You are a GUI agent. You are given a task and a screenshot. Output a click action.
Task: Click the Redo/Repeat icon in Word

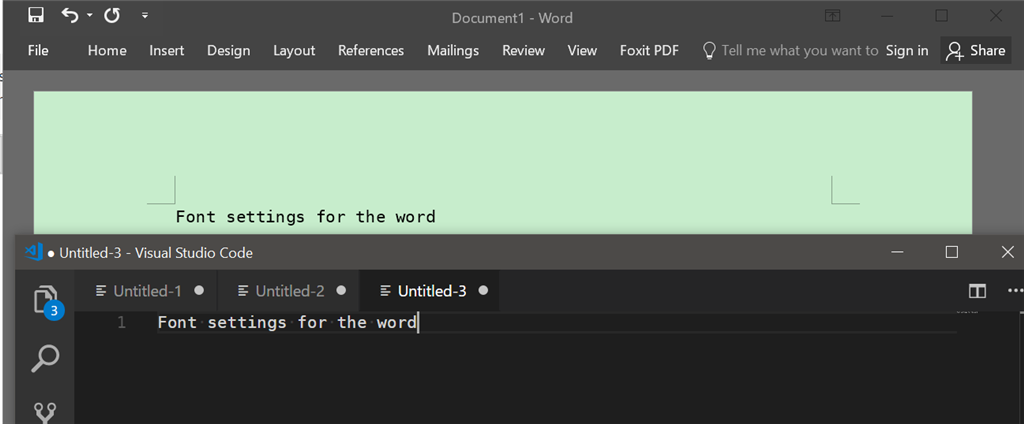pyautogui.click(x=112, y=15)
